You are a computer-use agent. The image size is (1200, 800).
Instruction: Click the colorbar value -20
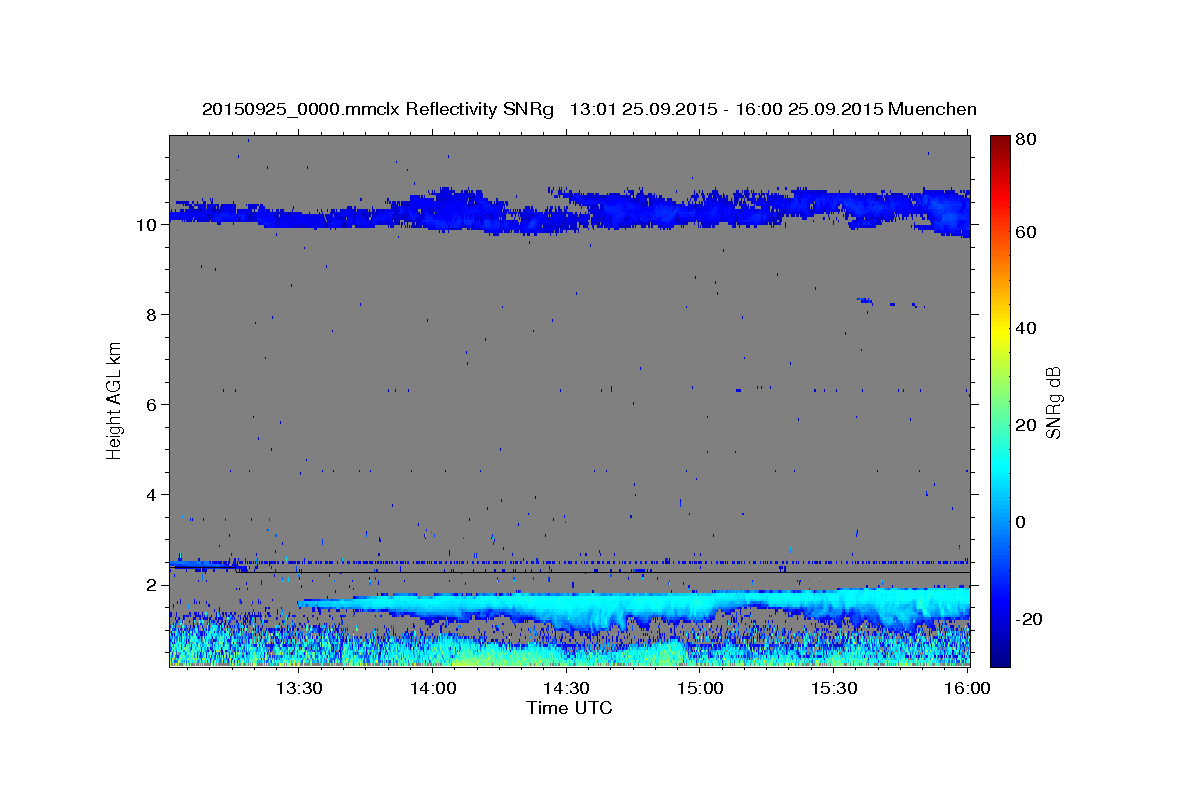click(1029, 619)
